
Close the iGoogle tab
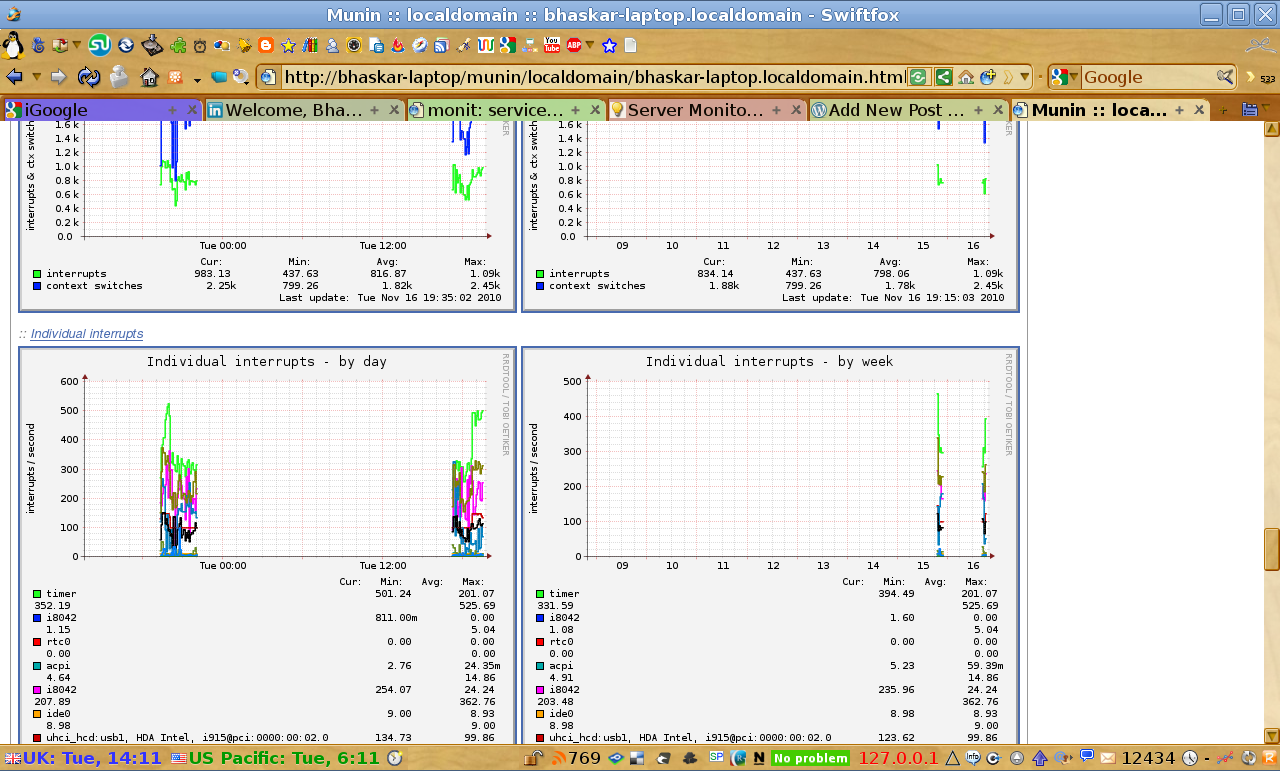click(x=193, y=110)
